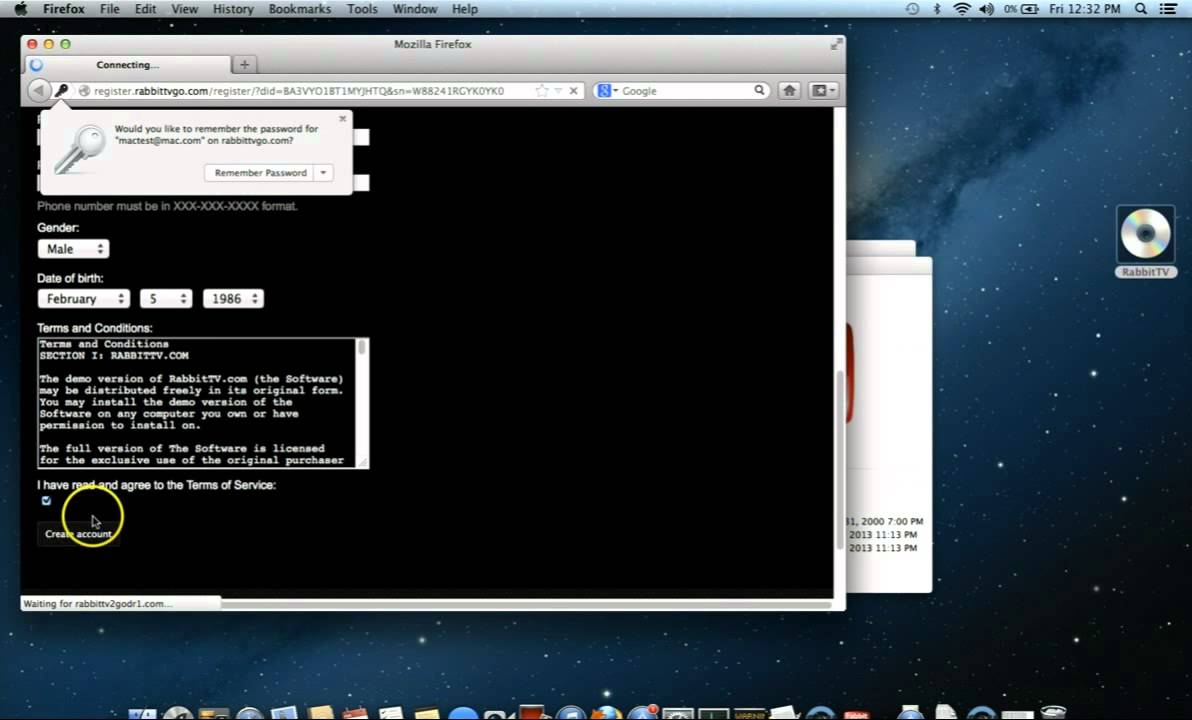Screen dimensions: 1192x720
Task: Stop page loading with the X icon
Action: pos(572,90)
